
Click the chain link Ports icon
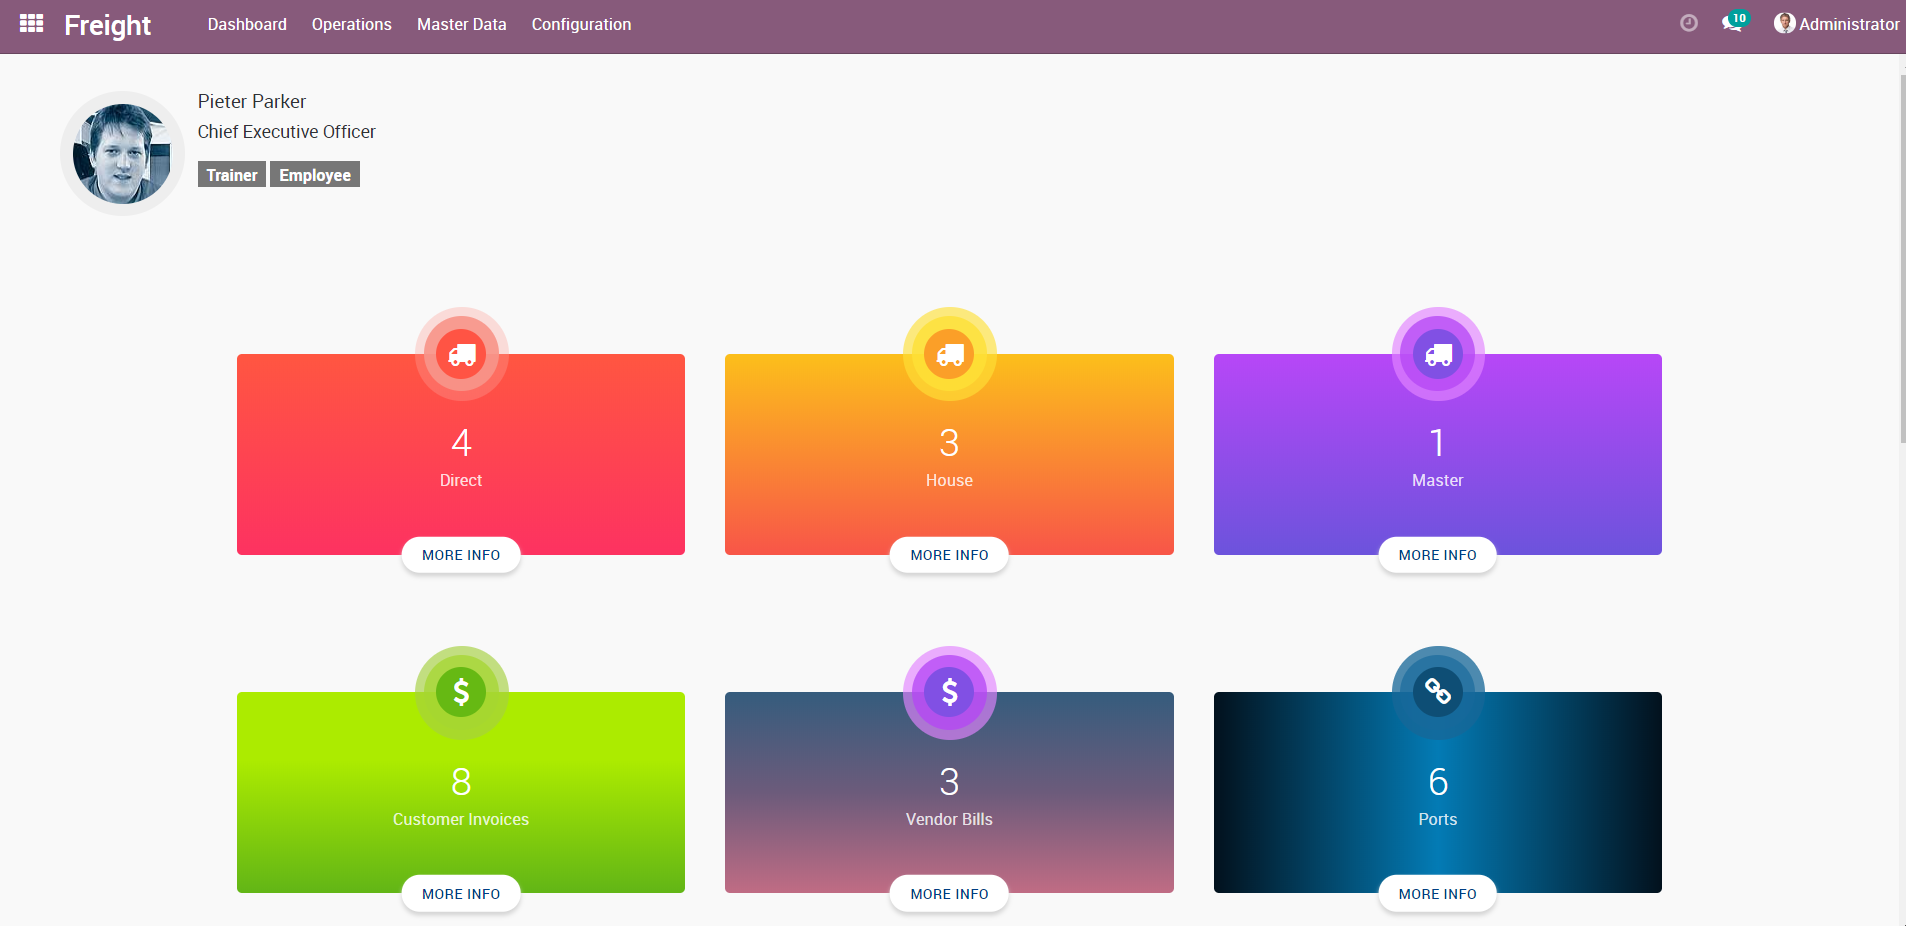(1437, 692)
